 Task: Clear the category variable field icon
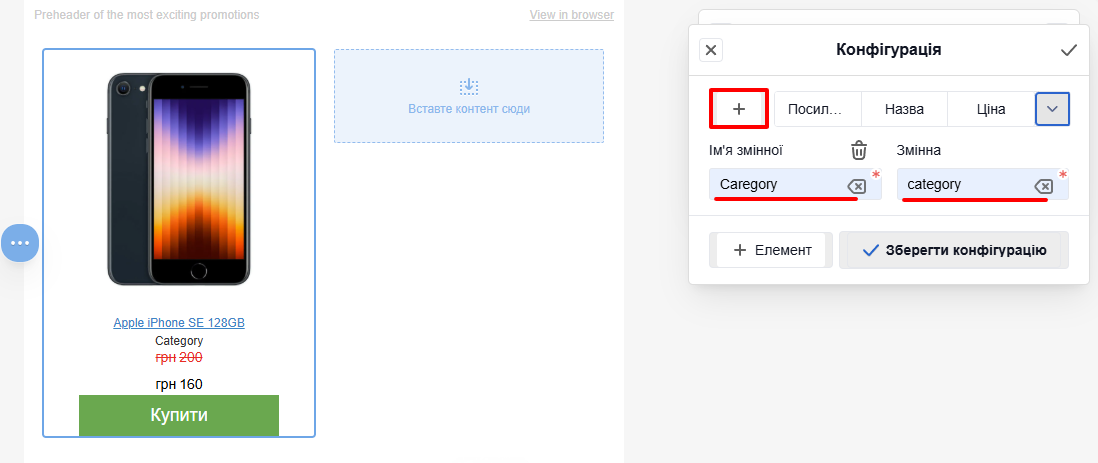click(1043, 186)
